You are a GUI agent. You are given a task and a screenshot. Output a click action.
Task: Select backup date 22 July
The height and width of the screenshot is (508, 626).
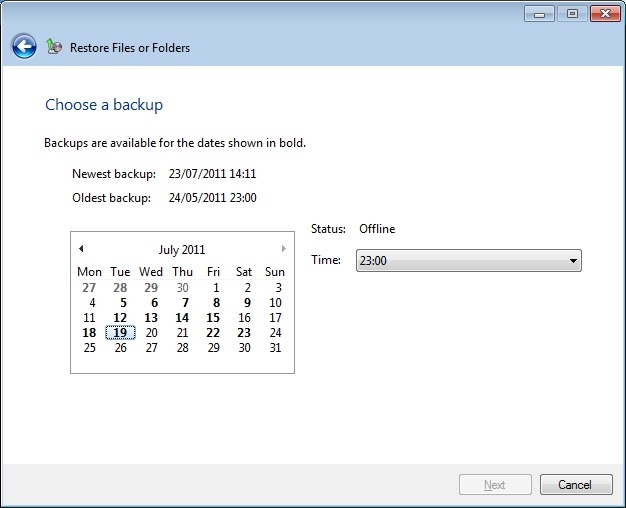(213, 333)
